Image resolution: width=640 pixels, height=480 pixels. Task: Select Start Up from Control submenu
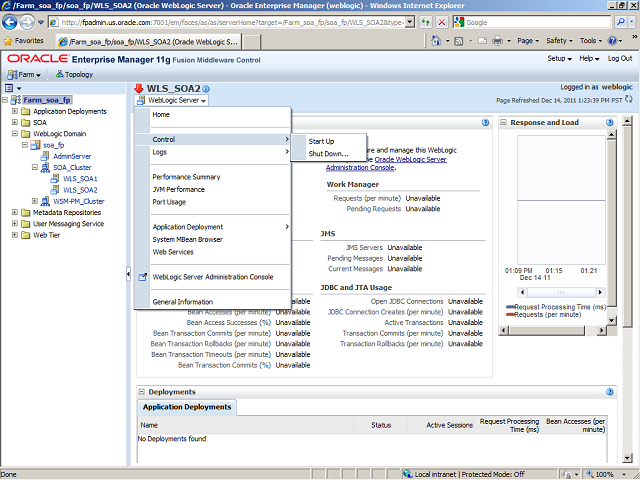321,141
